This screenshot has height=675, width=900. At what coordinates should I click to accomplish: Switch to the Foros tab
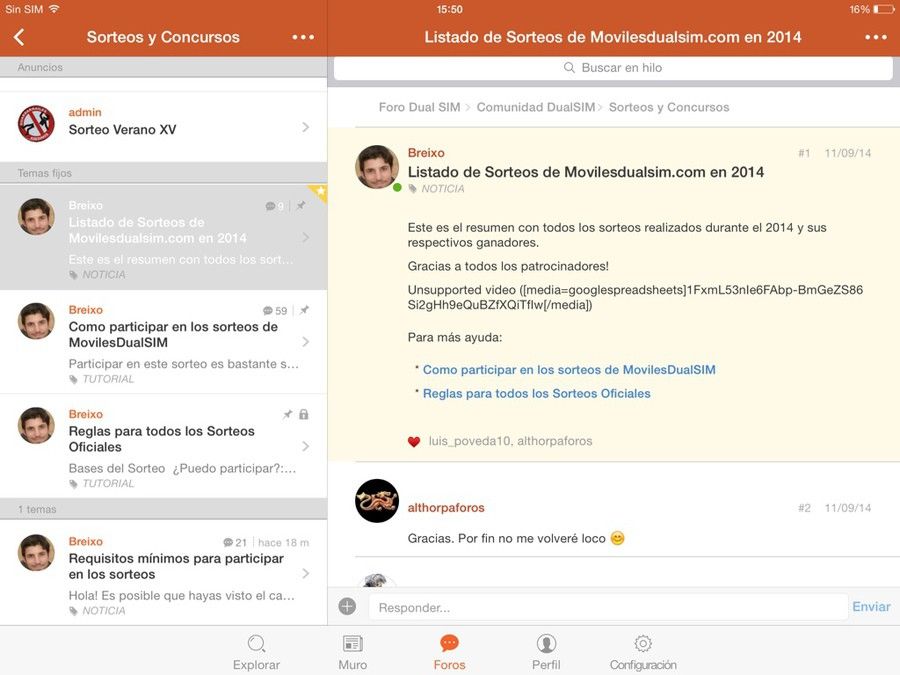click(x=449, y=653)
